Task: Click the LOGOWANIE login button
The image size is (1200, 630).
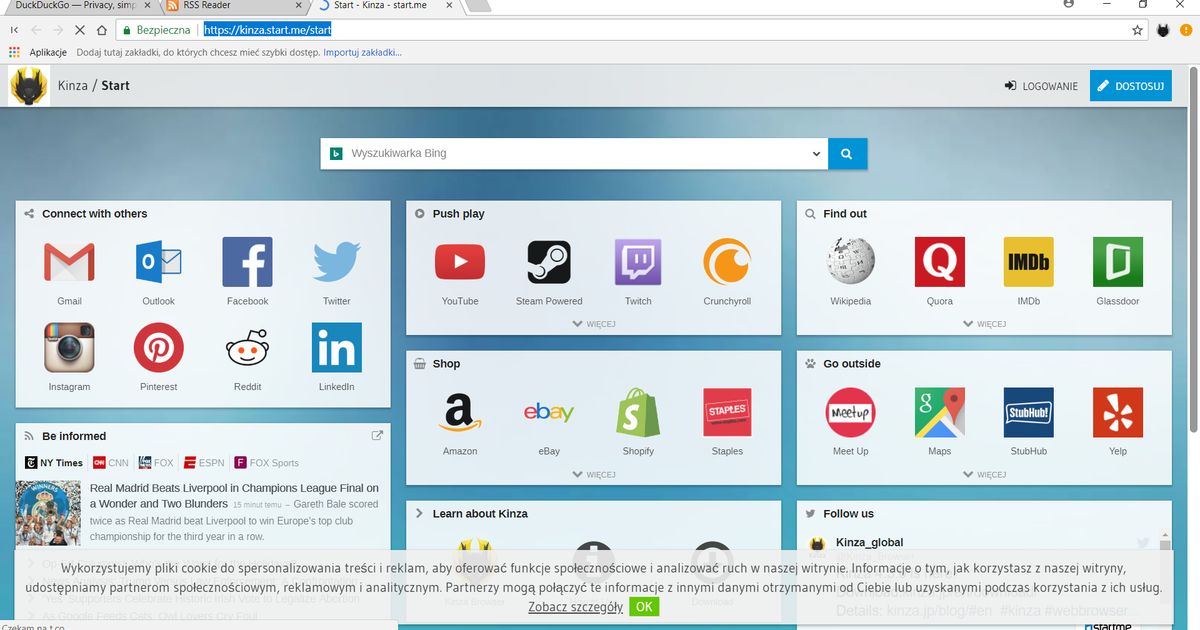Action: (x=1041, y=86)
